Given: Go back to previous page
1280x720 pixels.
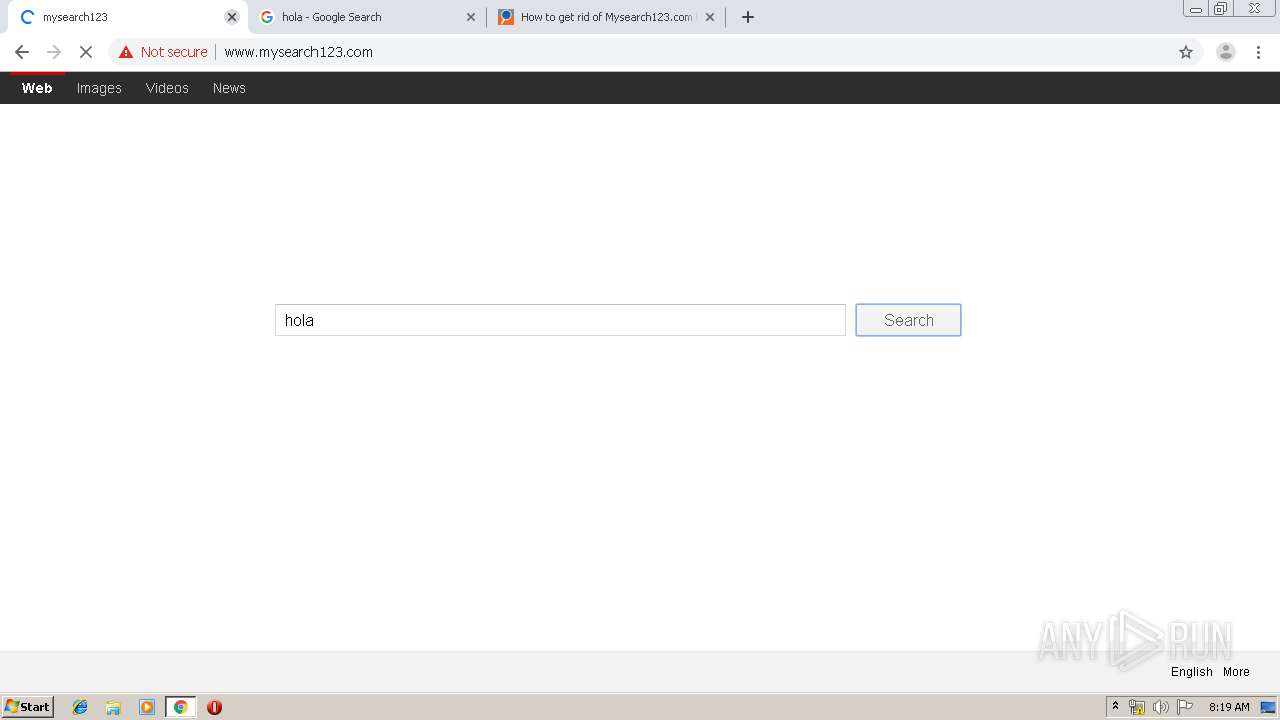Looking at the screenshot, I should coord(22,52).
